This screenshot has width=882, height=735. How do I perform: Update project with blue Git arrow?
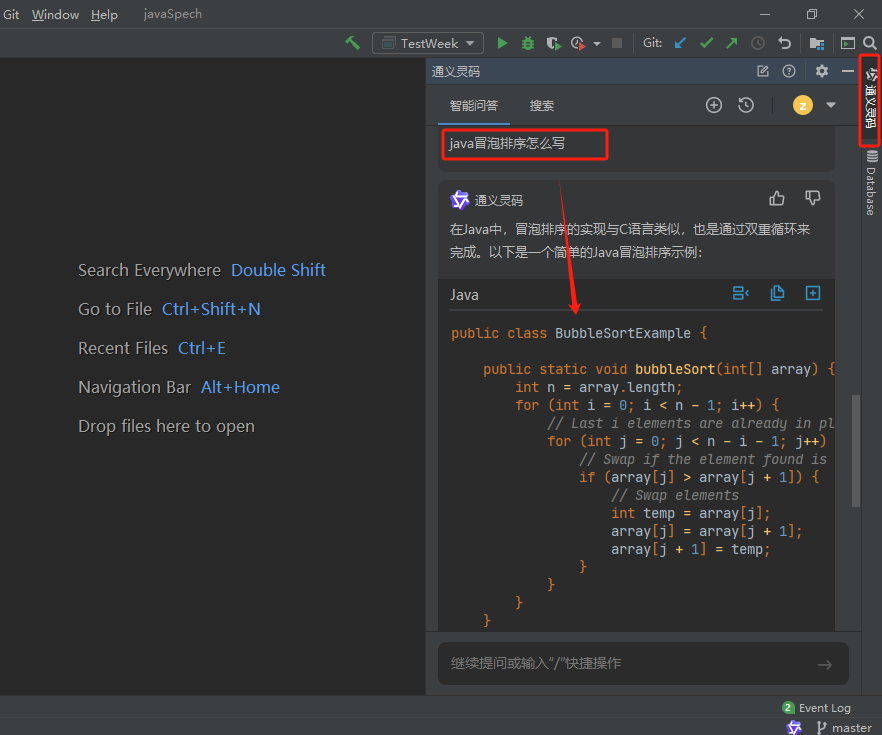click(x=680, y=43)
